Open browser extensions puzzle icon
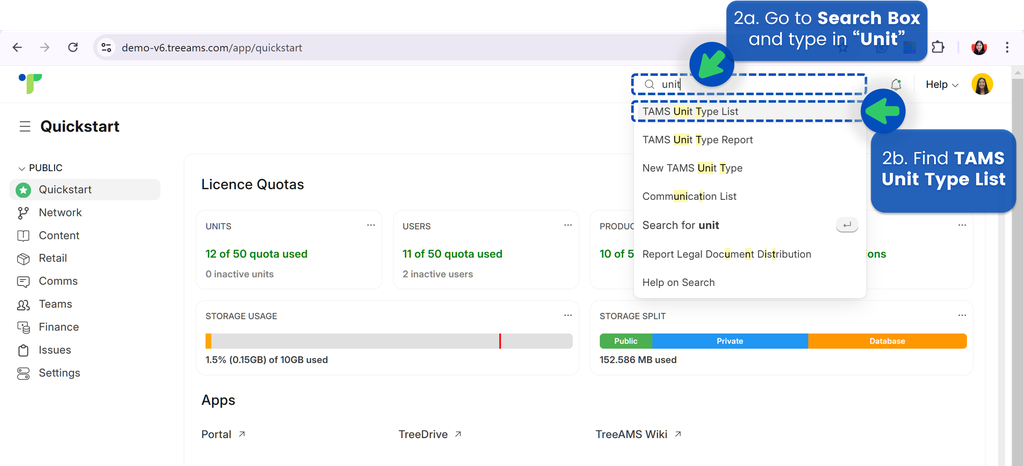Image resolution: width=1024 pixels, height=466 pixels. 938,48
